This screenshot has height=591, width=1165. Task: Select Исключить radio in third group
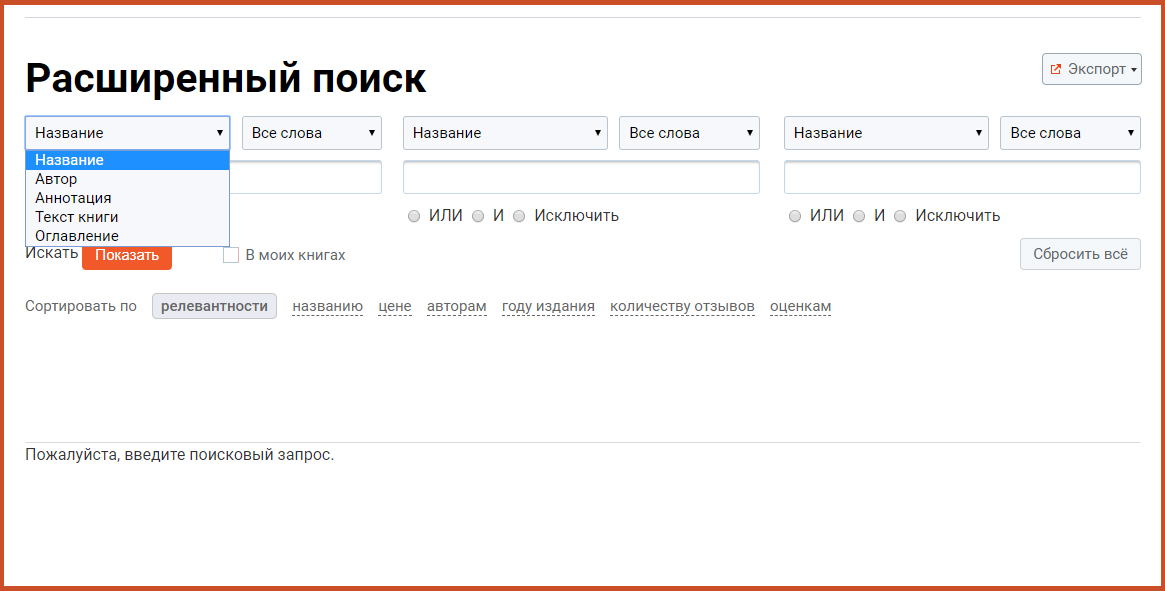[900, 216]
